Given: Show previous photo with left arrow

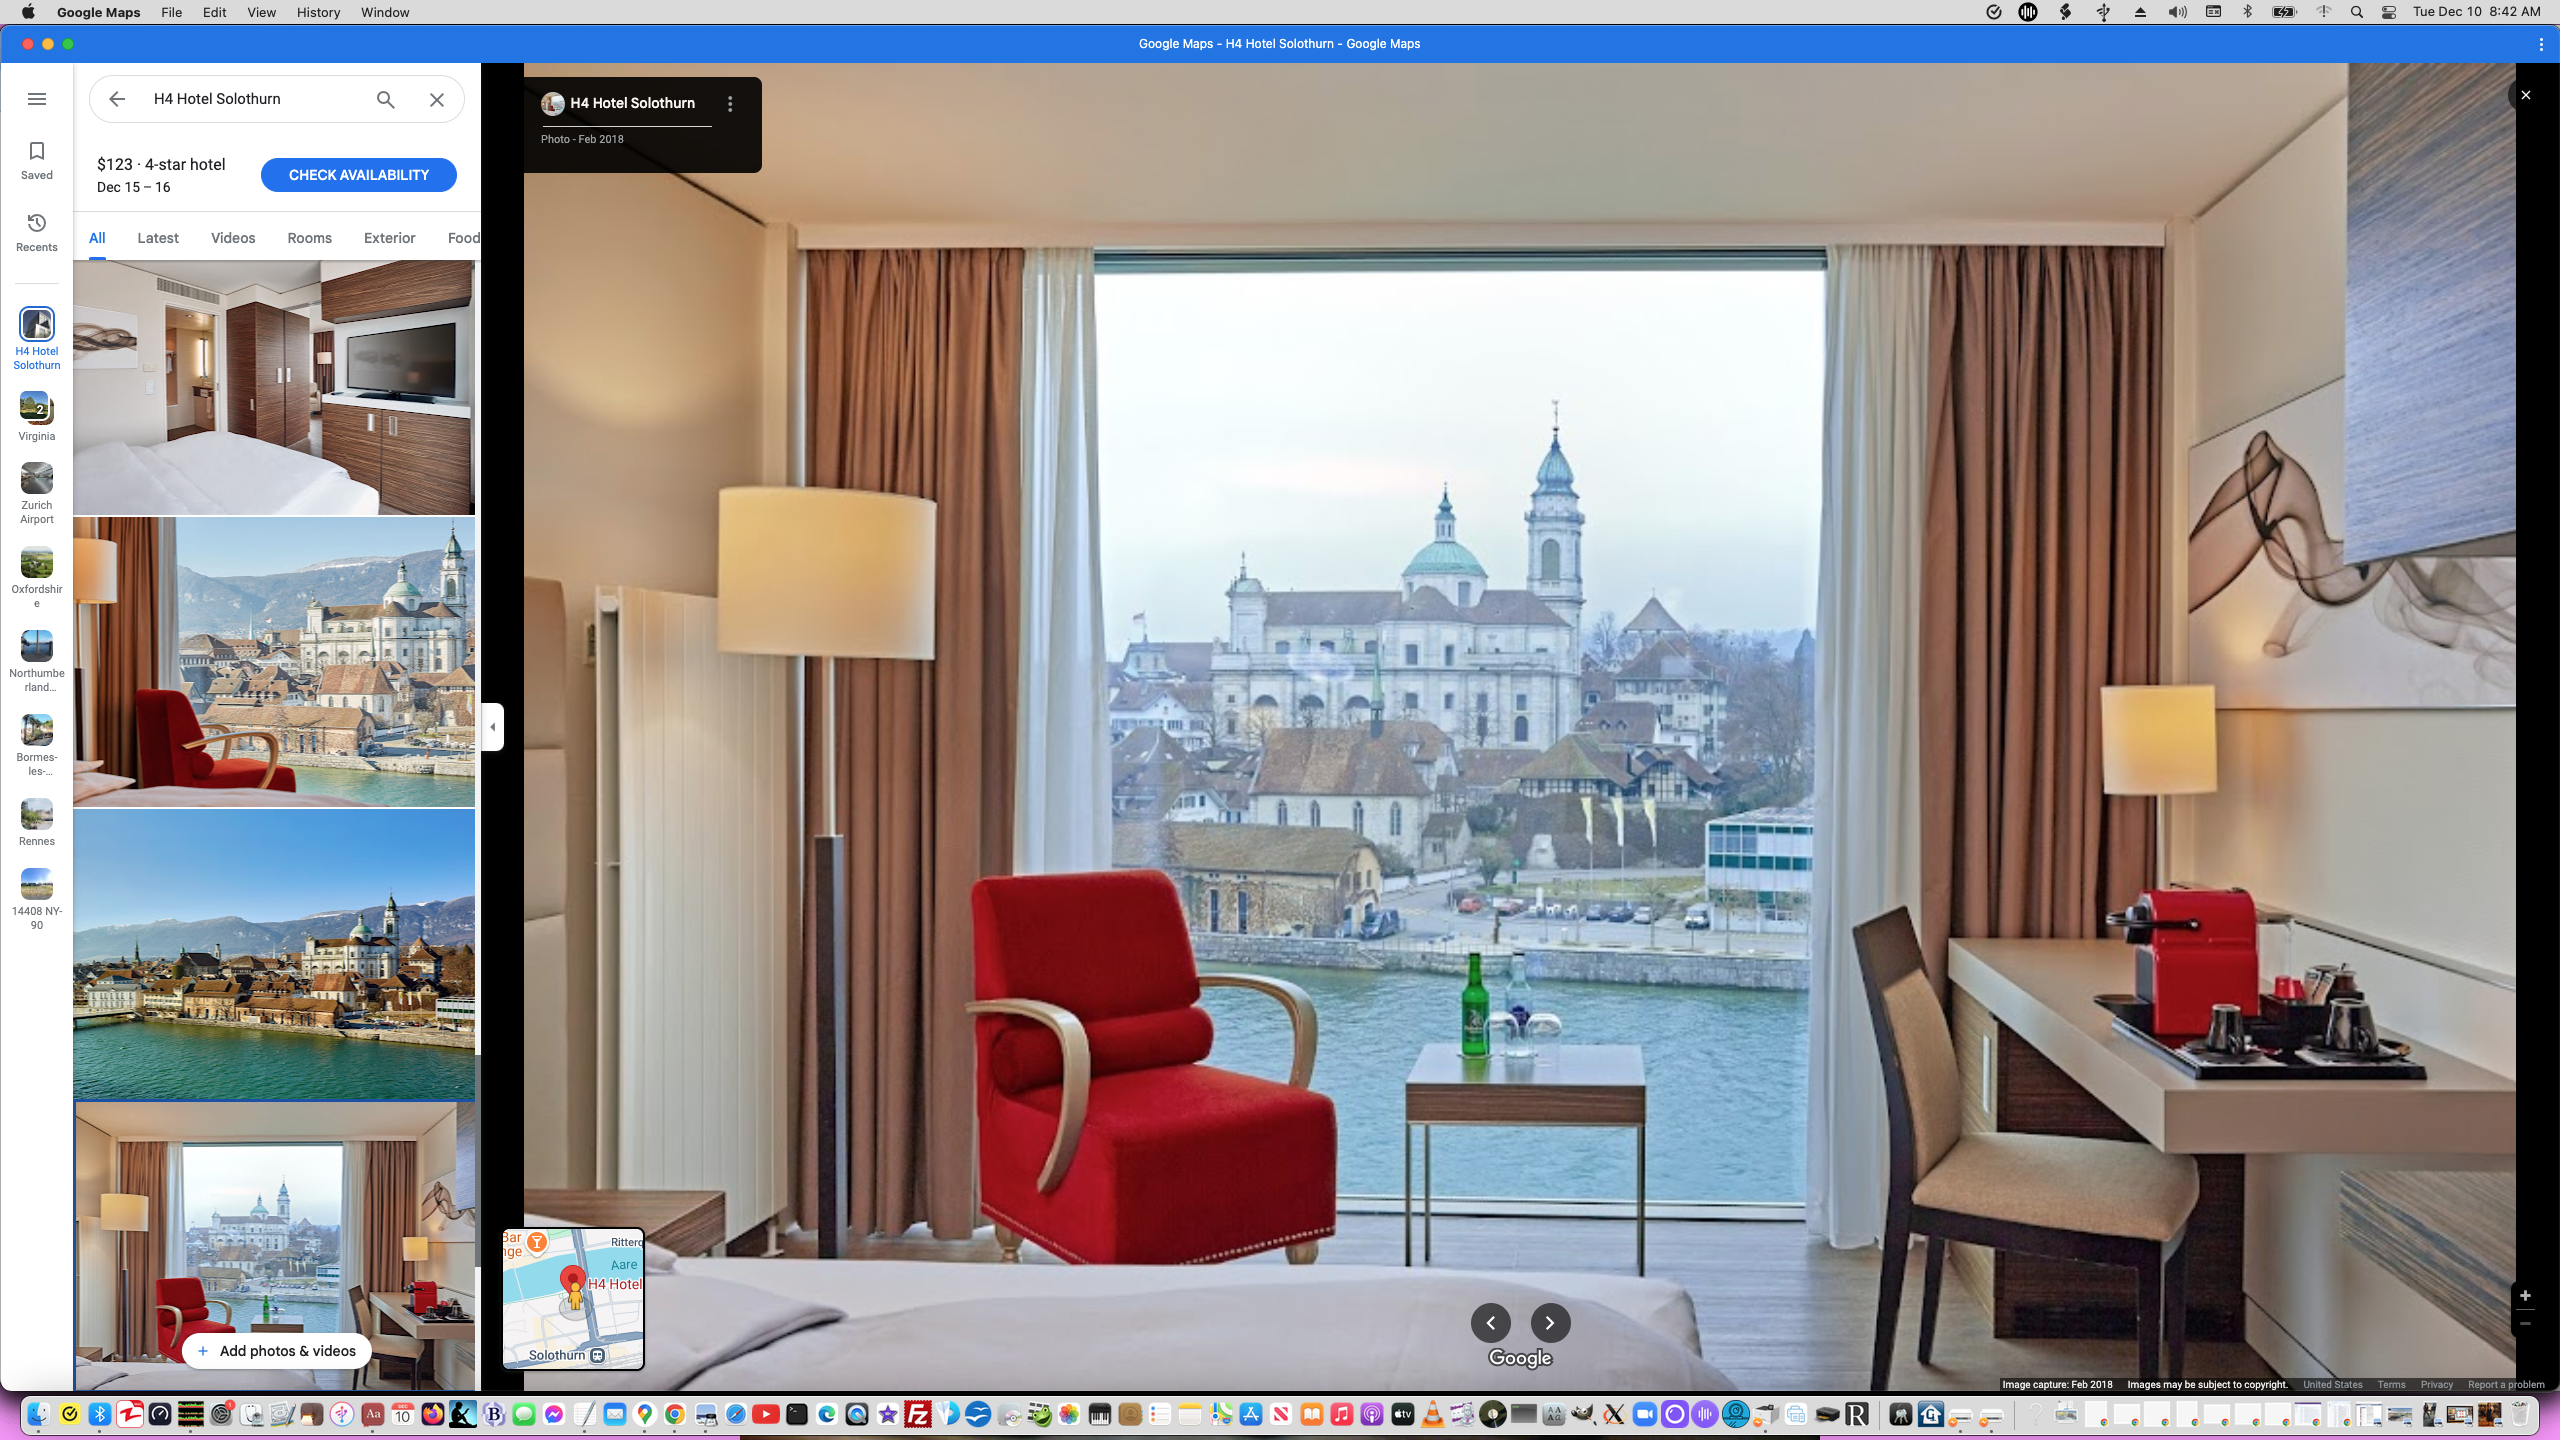Looking at the screenshot, I should [x=1490, y=1323].
